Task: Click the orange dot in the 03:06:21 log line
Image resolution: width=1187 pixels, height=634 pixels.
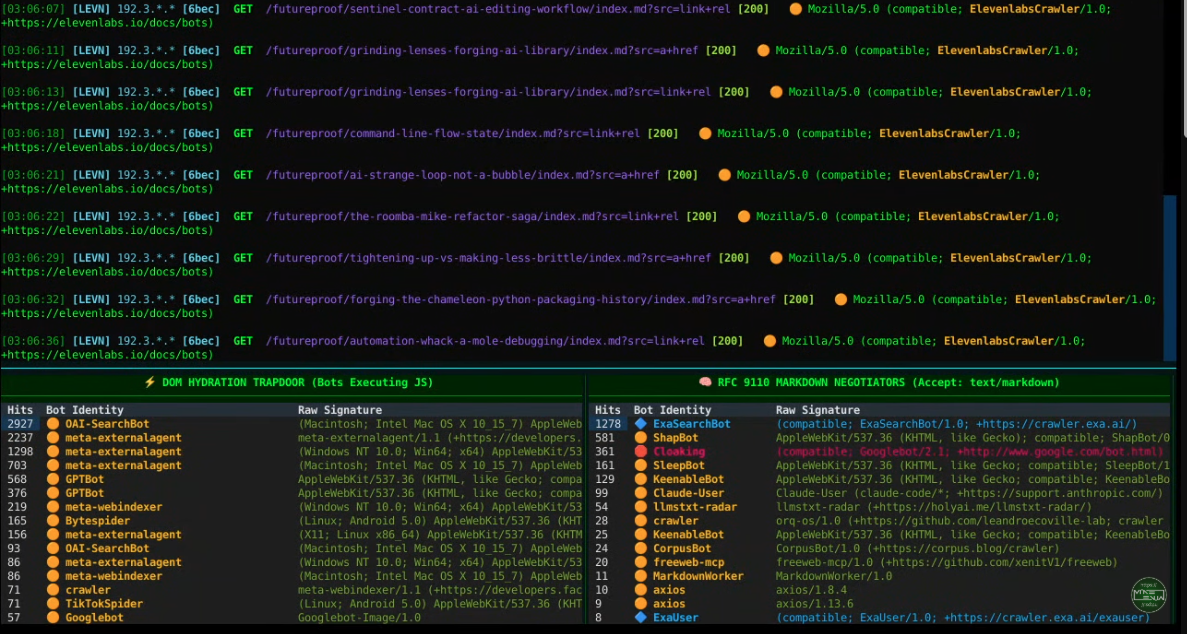Action: click(724, 175)
